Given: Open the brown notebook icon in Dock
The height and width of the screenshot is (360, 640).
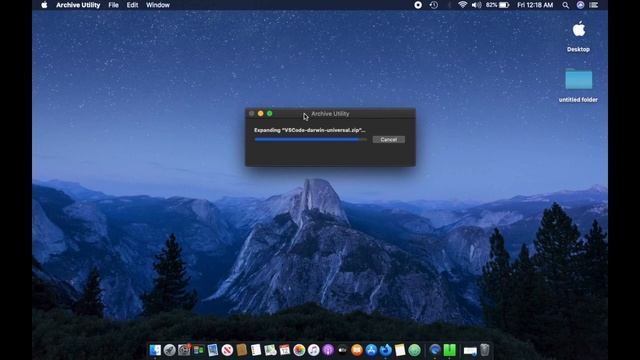Looking at the screenshot, I should click(x=242, y=350).
